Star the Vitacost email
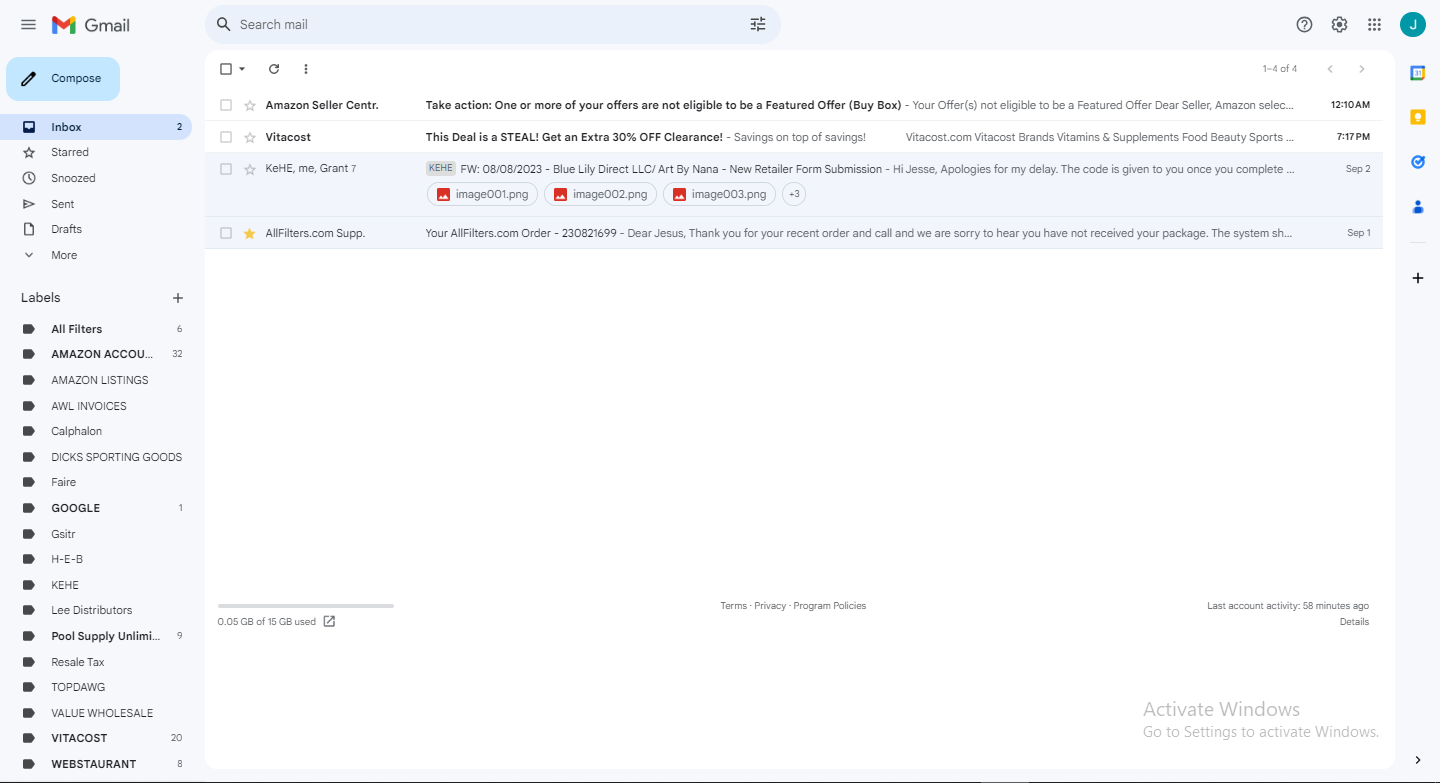The image size is (1440, 783). click(250, 137)
